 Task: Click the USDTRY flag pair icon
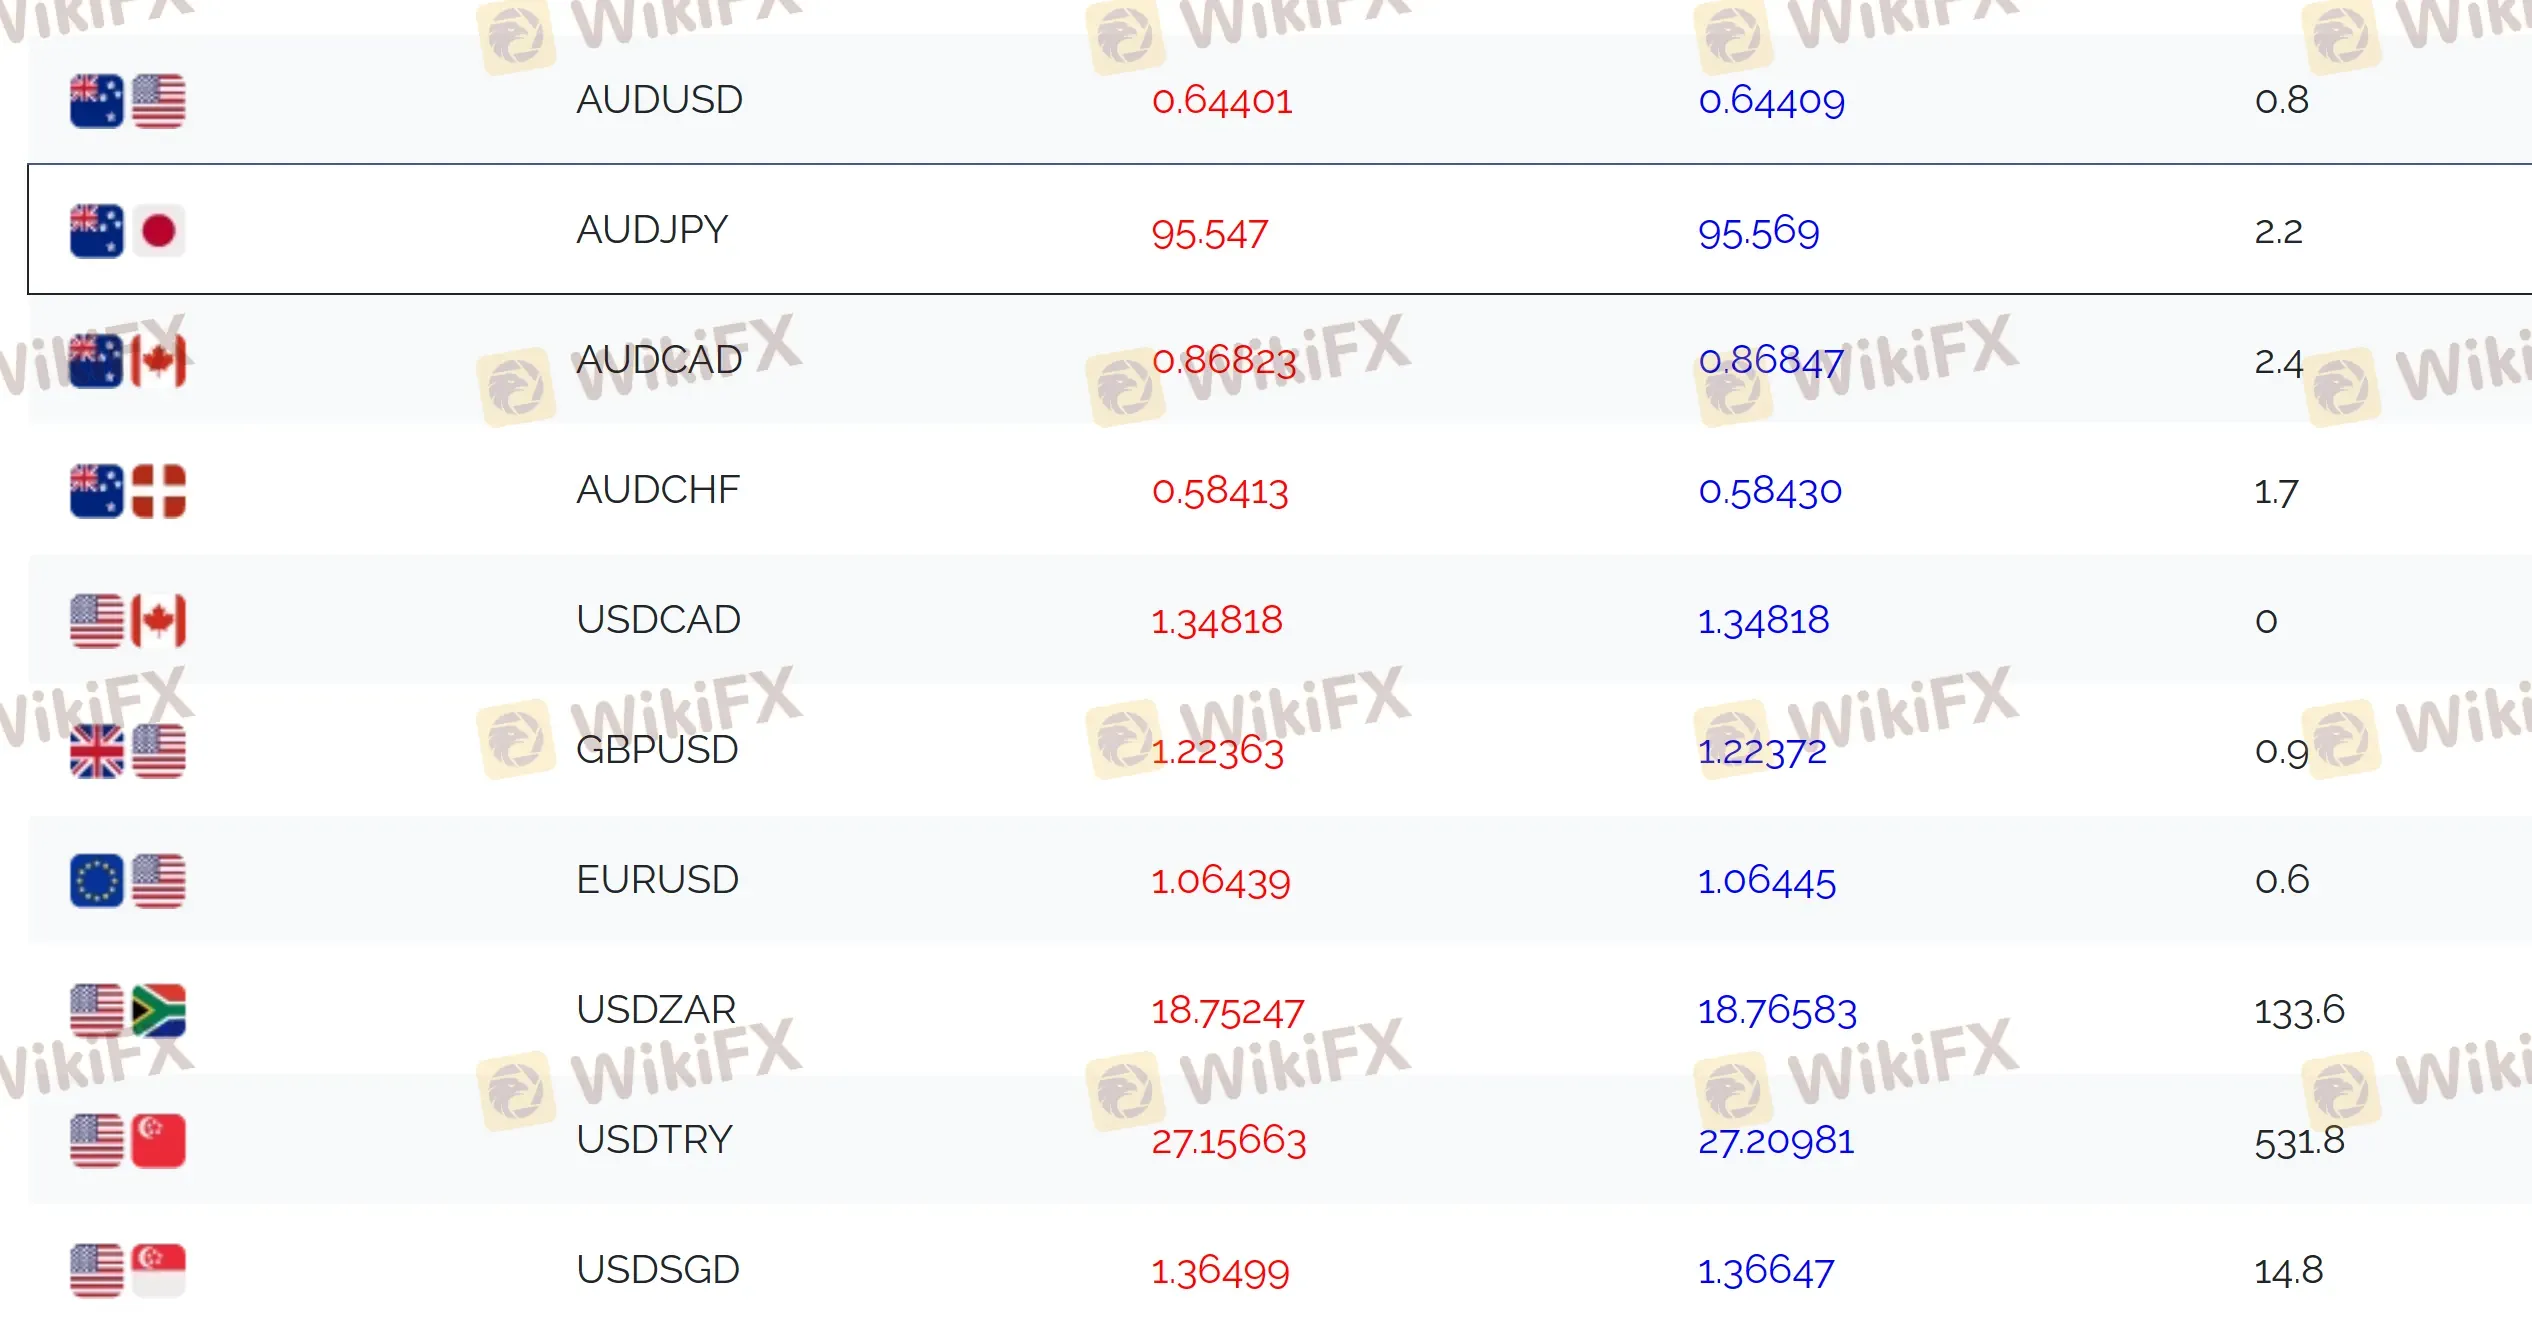coord(127,1141)
